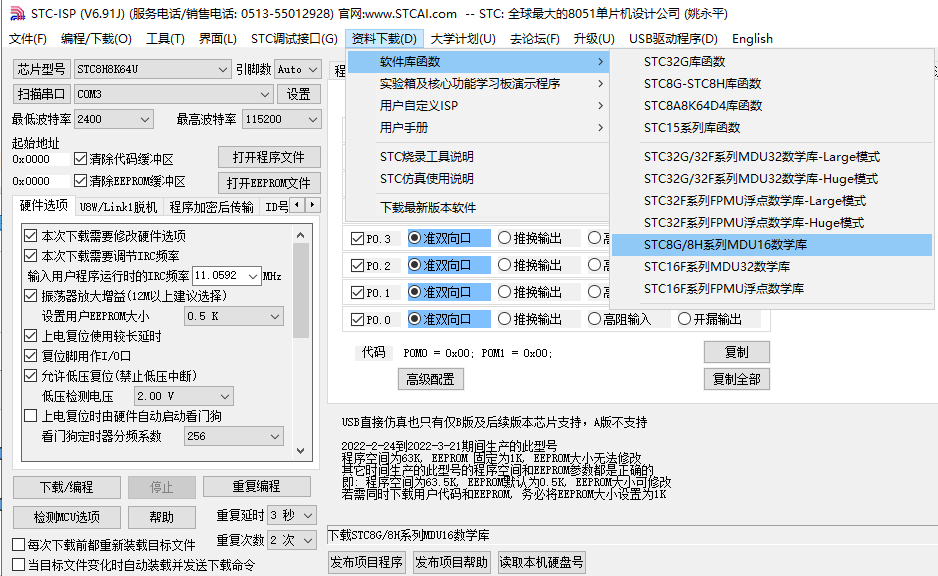Toggle 清除代码缓冲区 checkbox
Viewport: 938px width, 576px height.
pyautogui.click(x=80, y=159)
